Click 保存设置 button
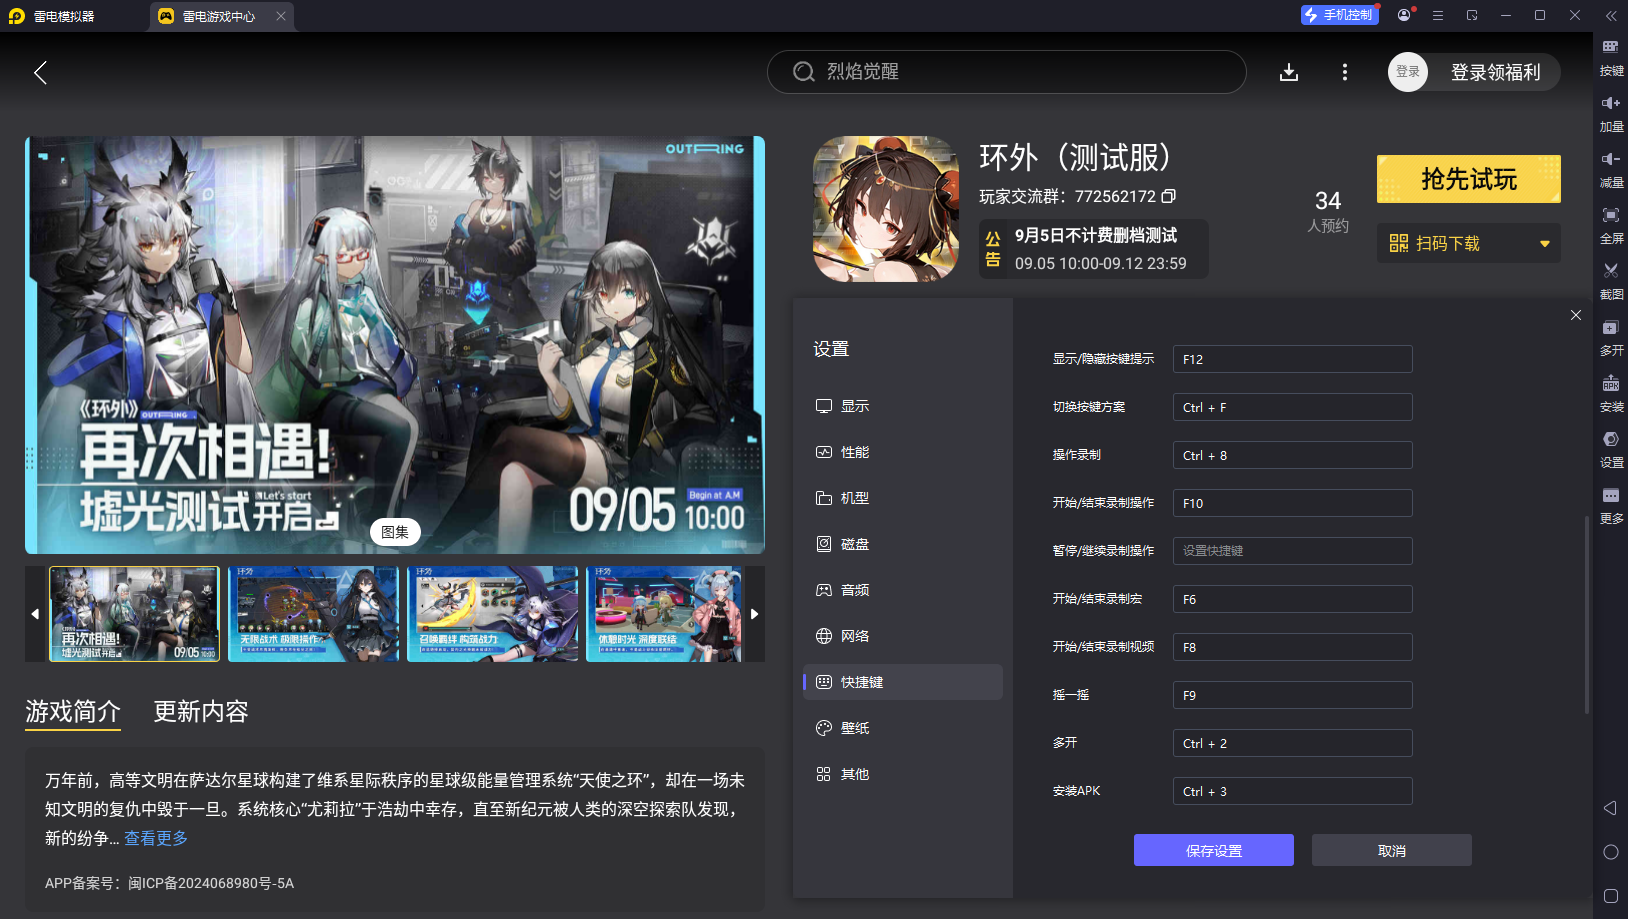The height and width of the screenshot is (919, 1628). 1213,850
